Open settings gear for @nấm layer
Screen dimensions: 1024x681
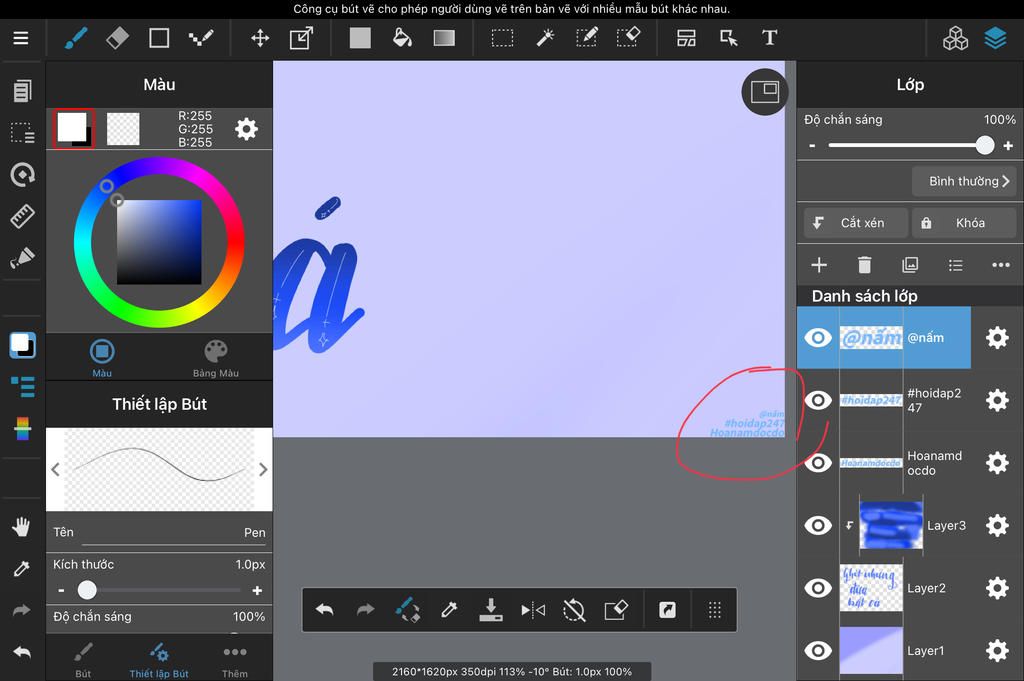click(997, 338)
